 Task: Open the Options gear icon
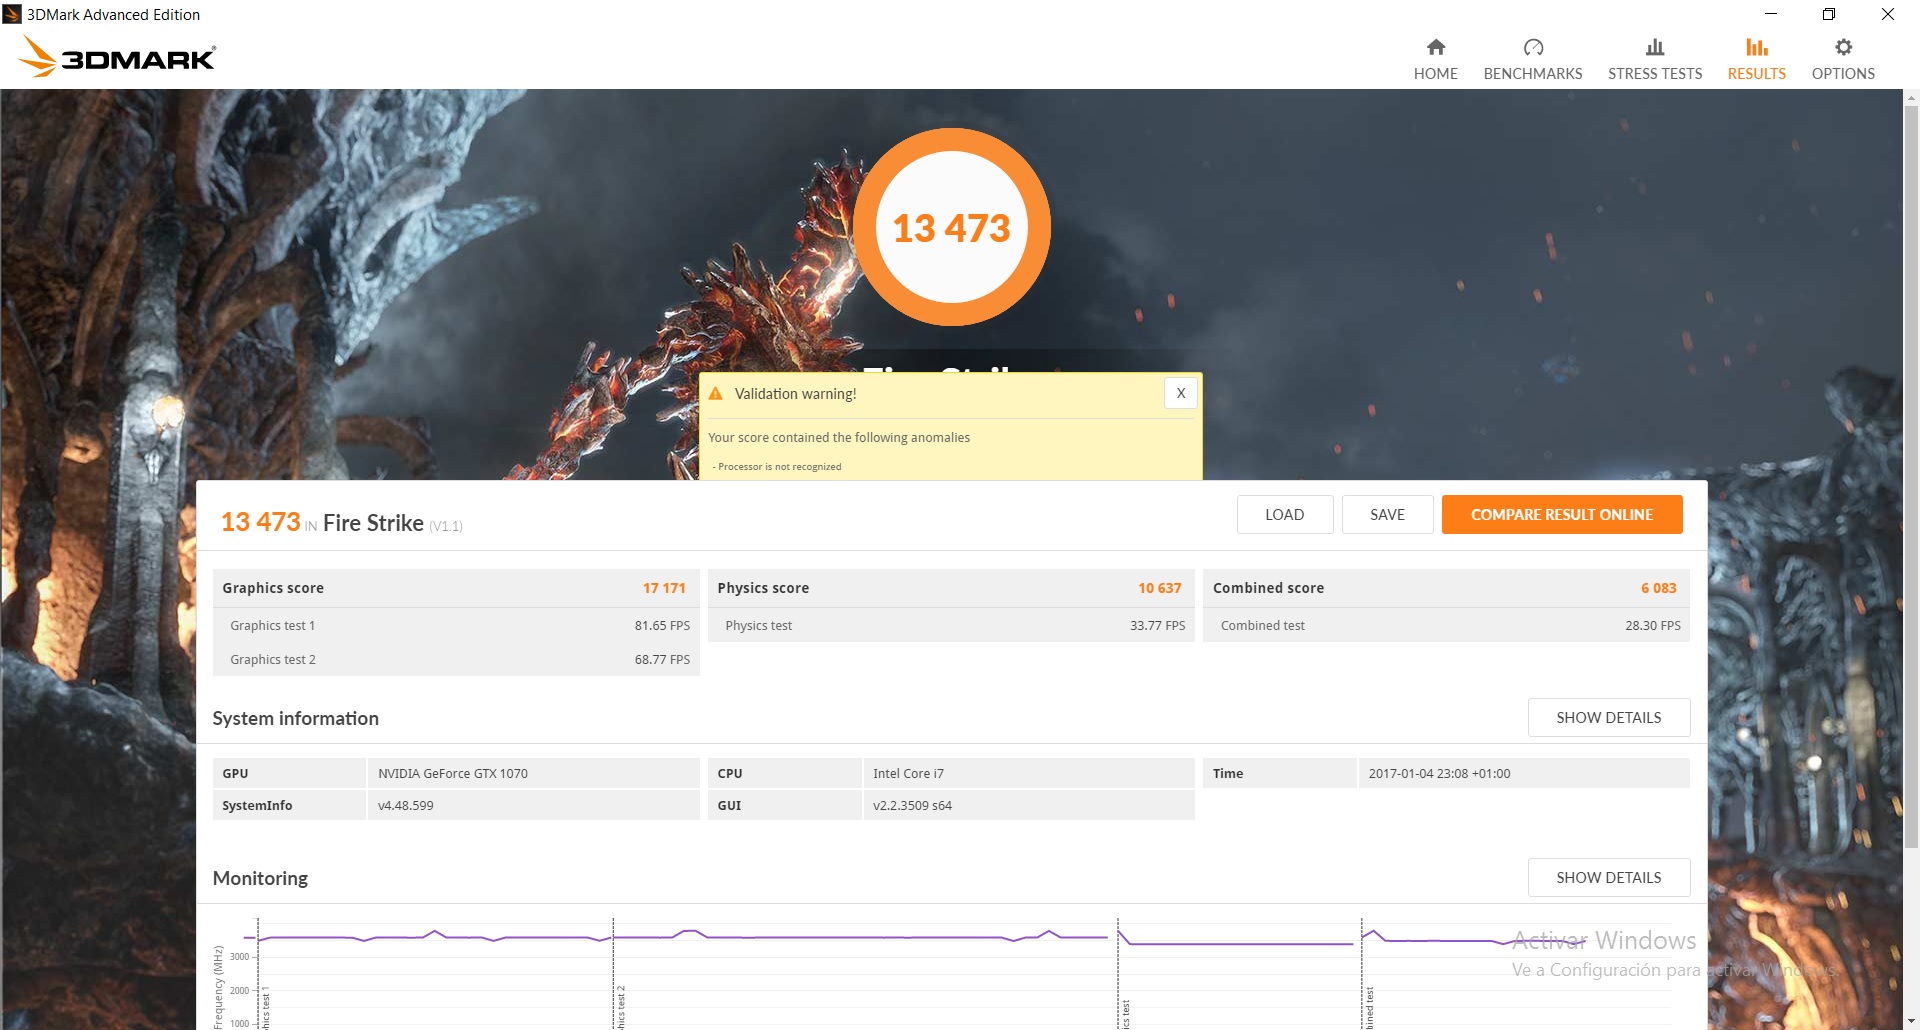(1843, 47)
